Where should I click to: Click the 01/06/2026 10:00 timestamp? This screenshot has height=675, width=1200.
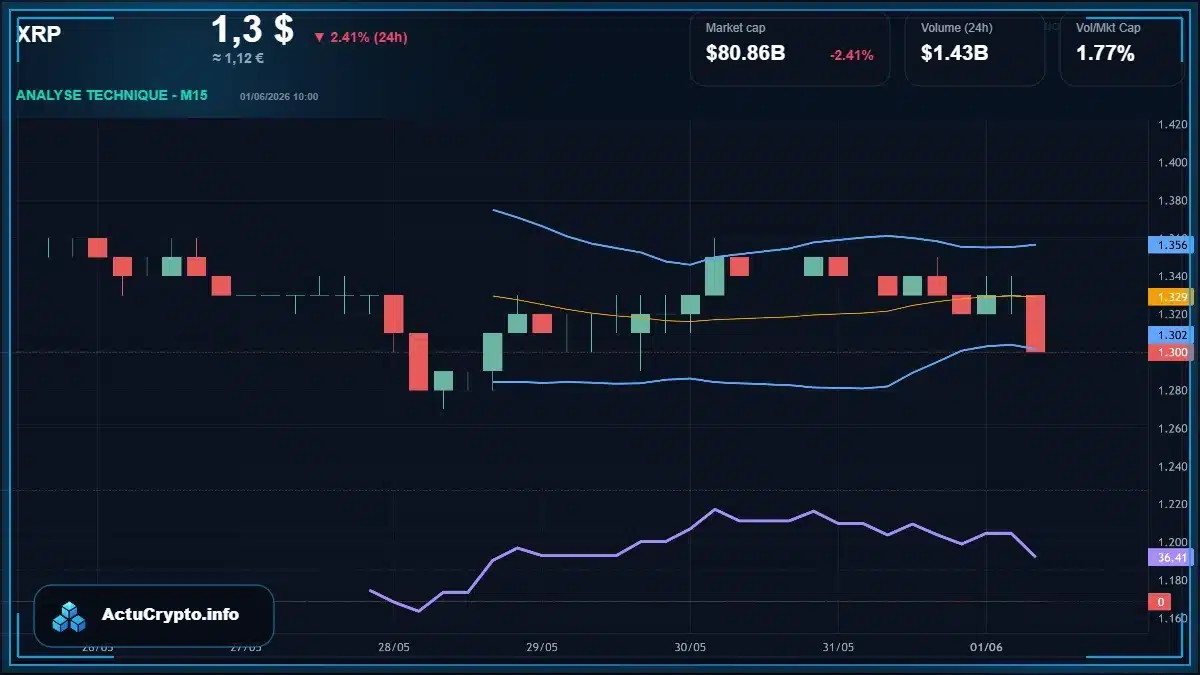[279, 97]
